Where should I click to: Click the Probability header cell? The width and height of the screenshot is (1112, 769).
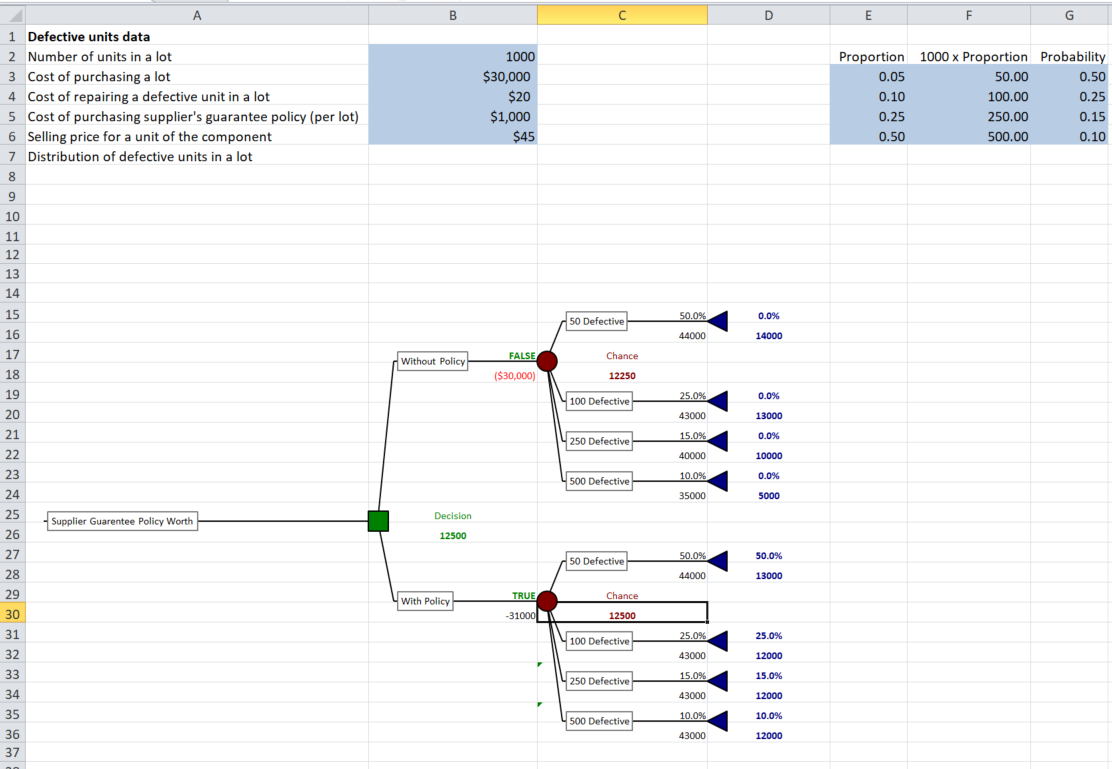coord(1072,56)
